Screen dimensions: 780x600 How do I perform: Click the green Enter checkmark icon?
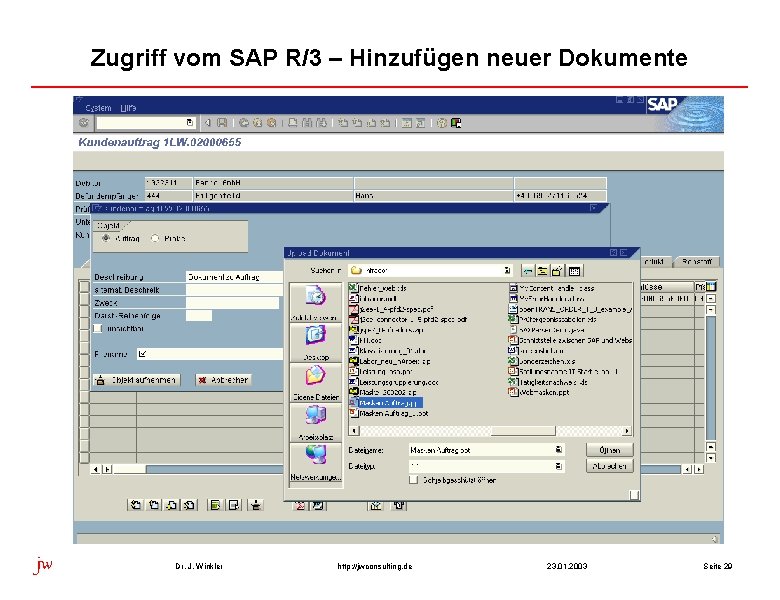(x=84, y=122)
